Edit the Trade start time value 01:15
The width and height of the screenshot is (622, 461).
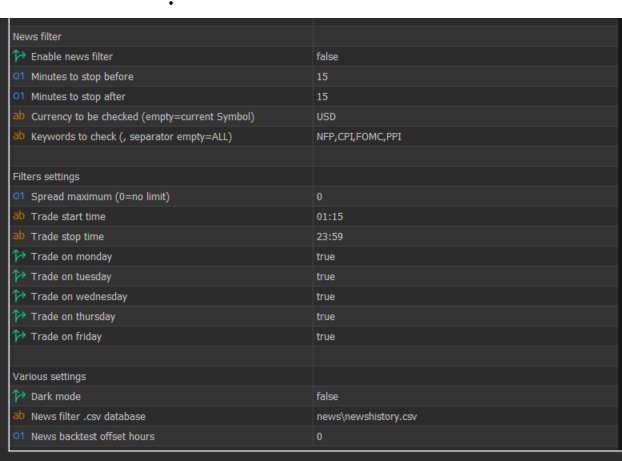tap(330, 217)
